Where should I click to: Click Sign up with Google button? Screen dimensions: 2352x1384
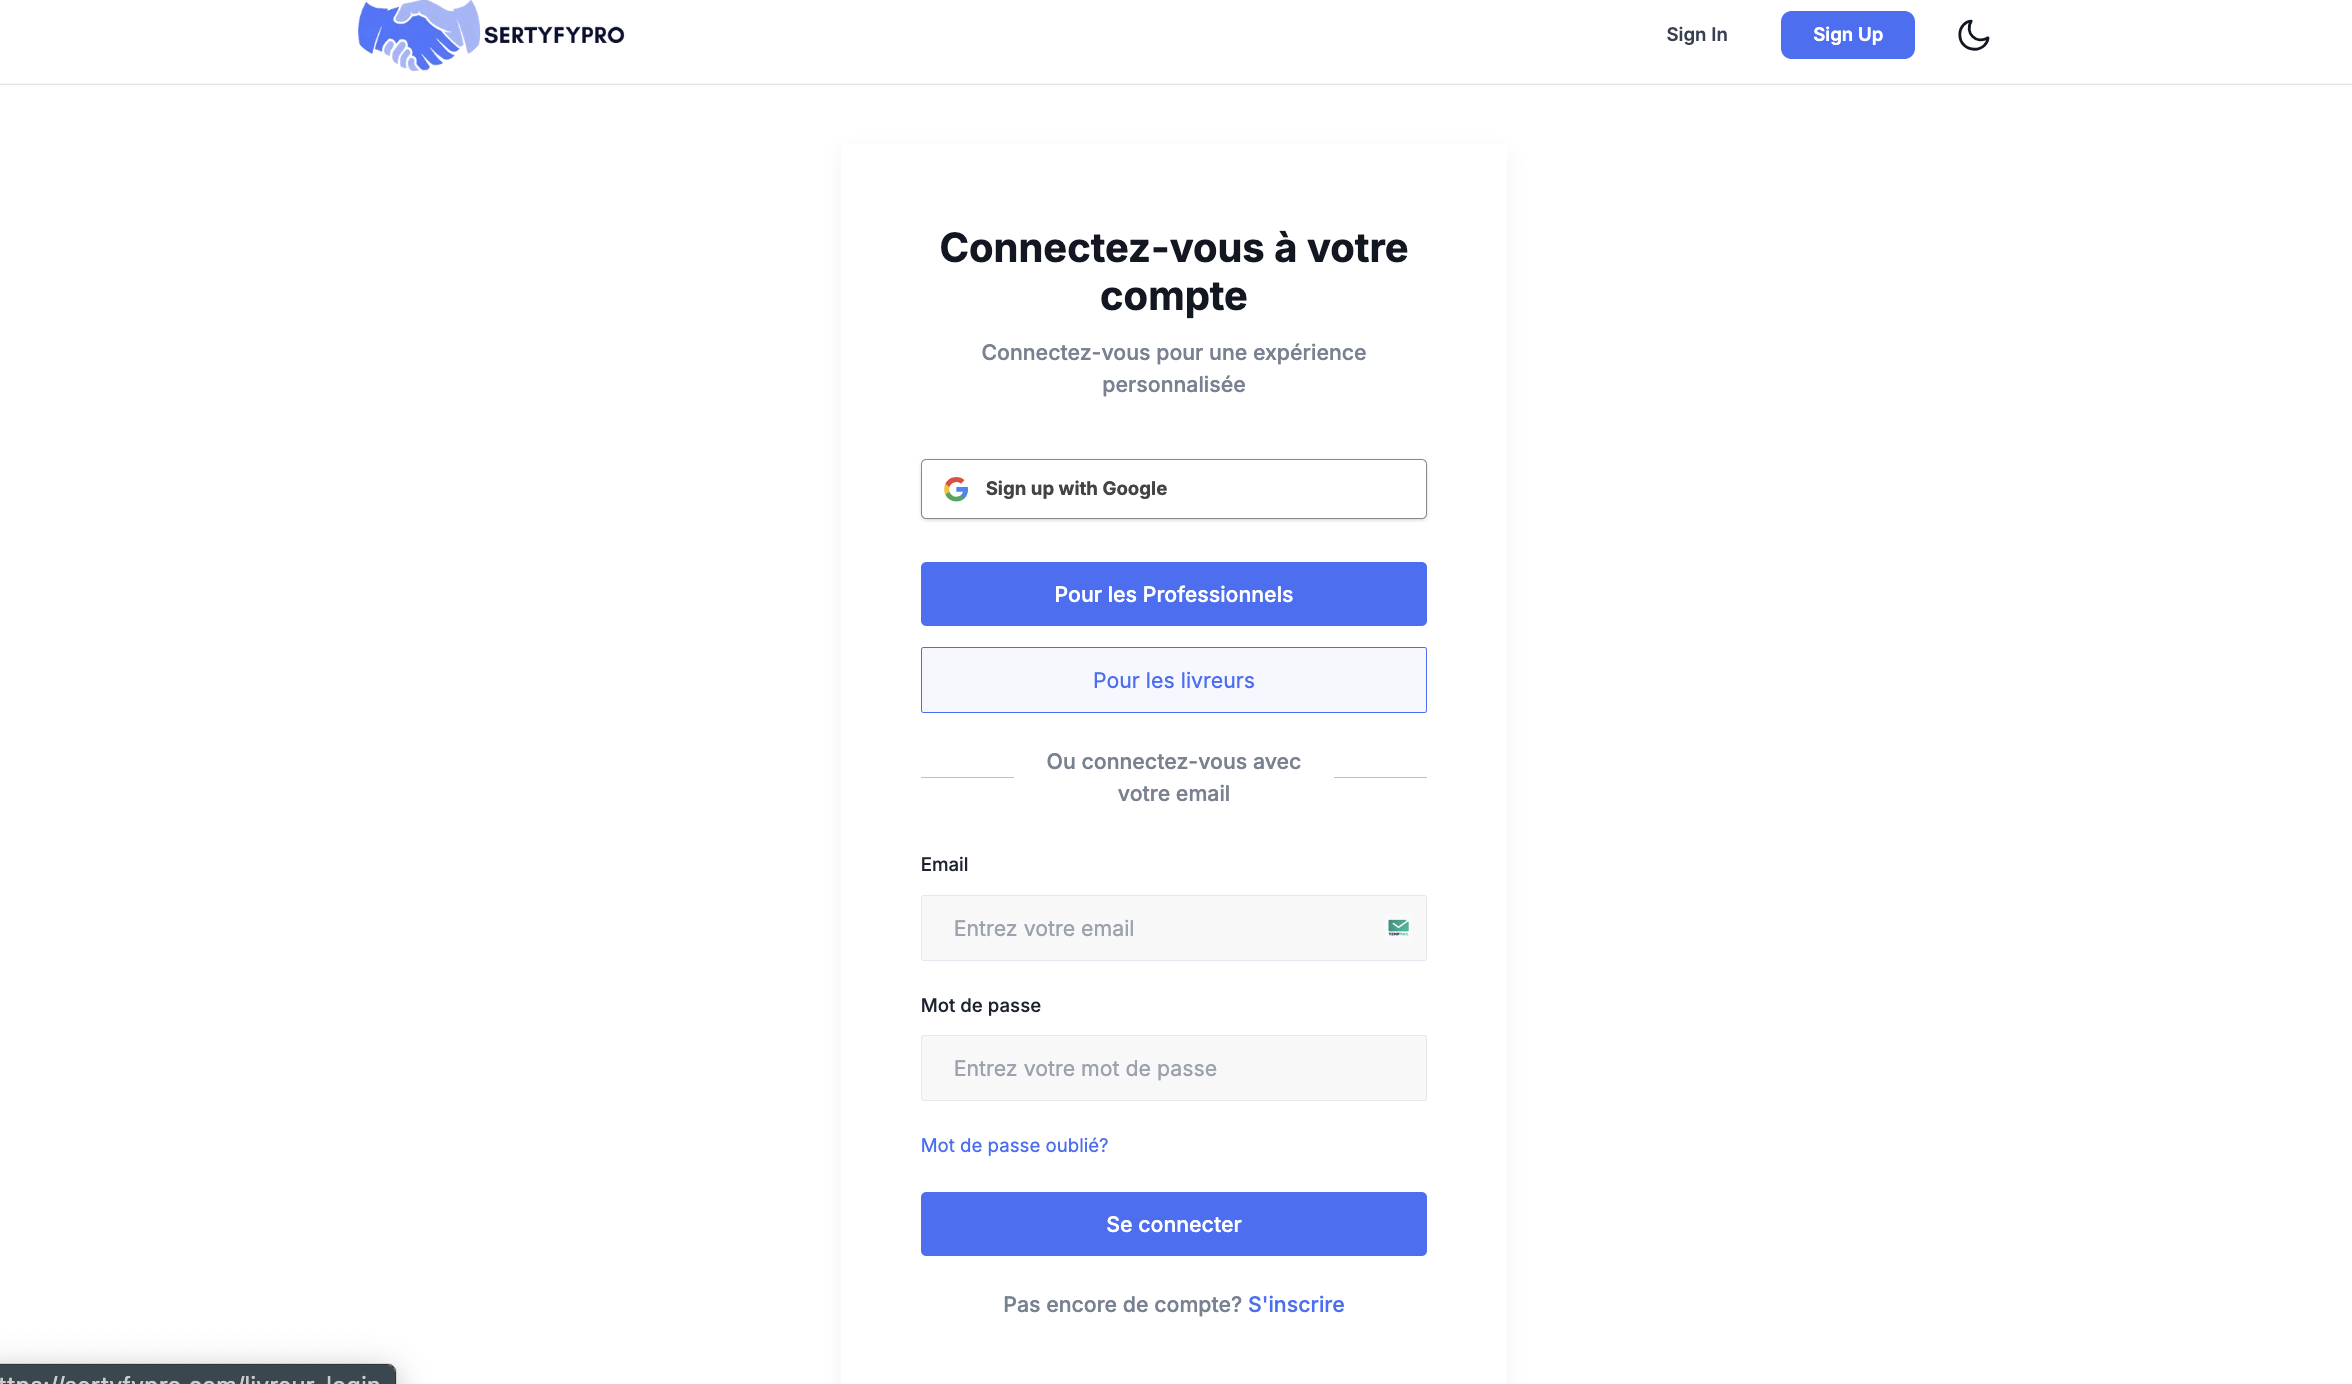coord(1173,489)
